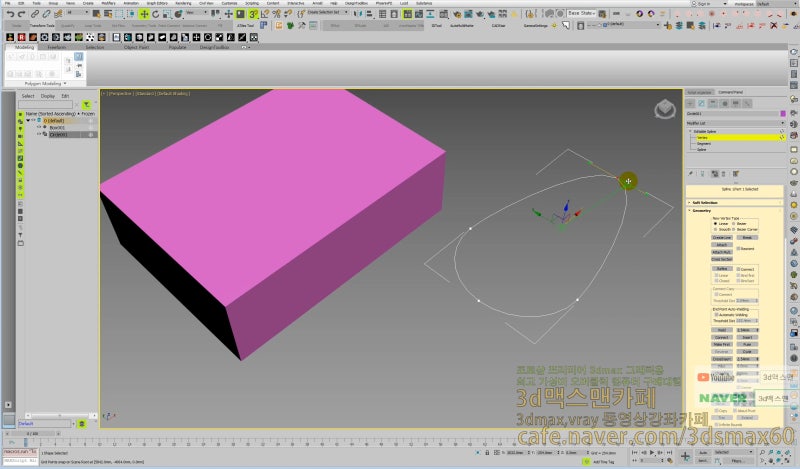This screenshot has height=469, width=800.
Task: Toggle the Reorient checkbox
Action: [738, 249]
